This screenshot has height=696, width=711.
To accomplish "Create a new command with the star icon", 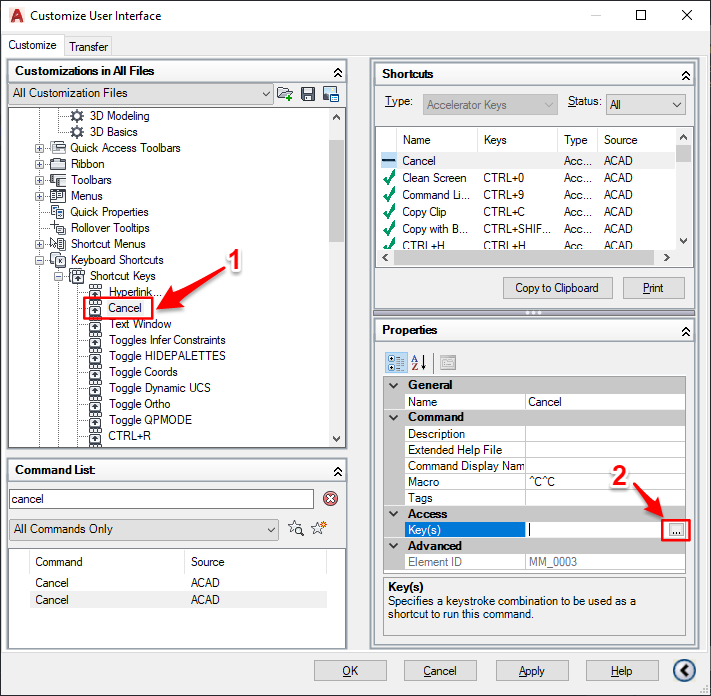I will click(319, 528).
